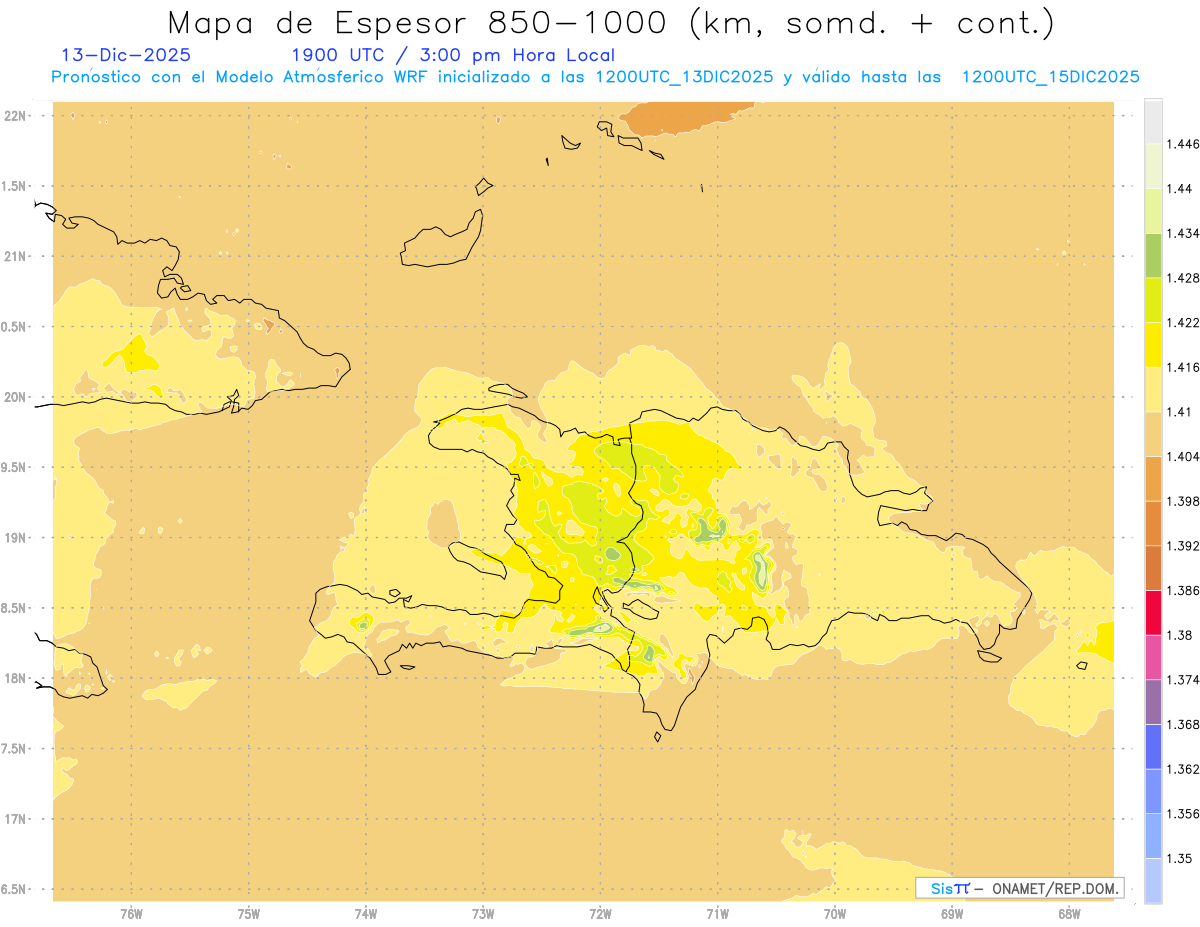The height and width of the screenshot is (927, 1200).
Task: Click the '21N' latitude label
Action: (x=17, y=256)
